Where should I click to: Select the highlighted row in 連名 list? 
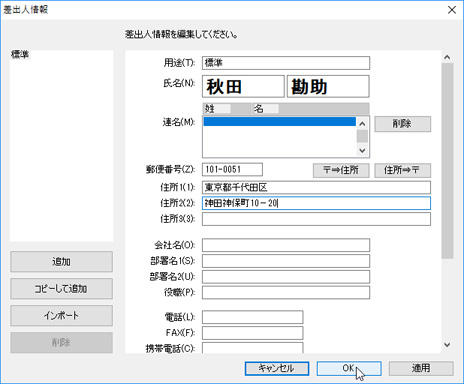pyautogui.click(x=279, y=122)
